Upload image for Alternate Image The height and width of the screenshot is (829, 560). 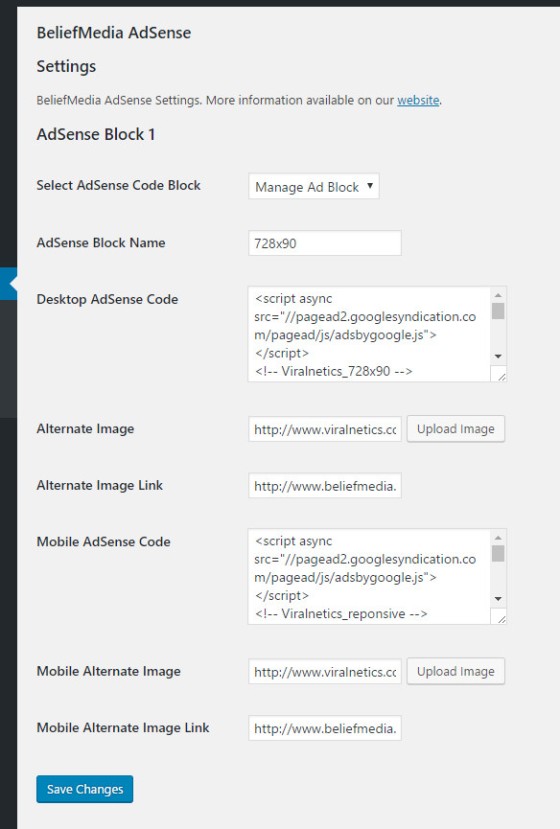[456, 429]
